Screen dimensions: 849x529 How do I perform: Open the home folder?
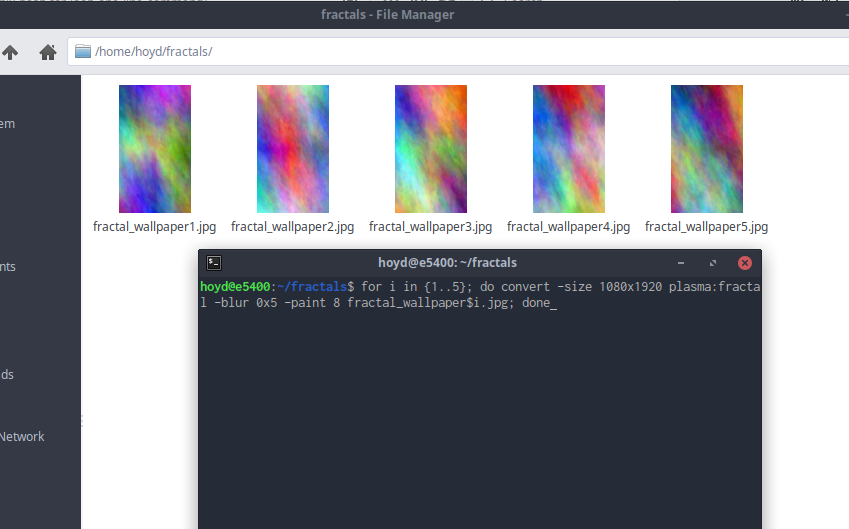click(x=46, y=52)
